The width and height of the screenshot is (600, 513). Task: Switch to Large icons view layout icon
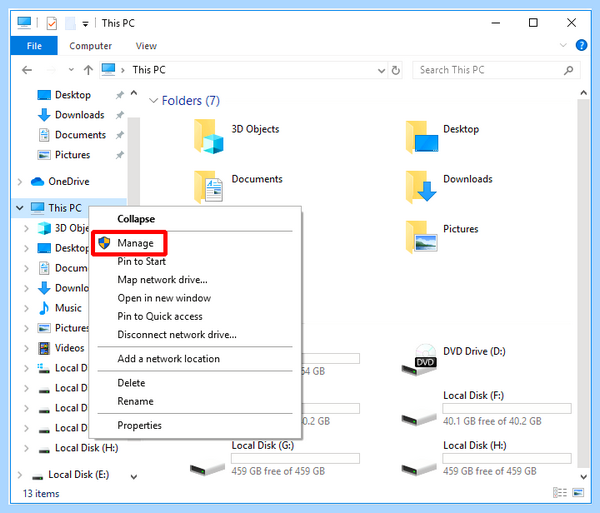click(578, 493)
